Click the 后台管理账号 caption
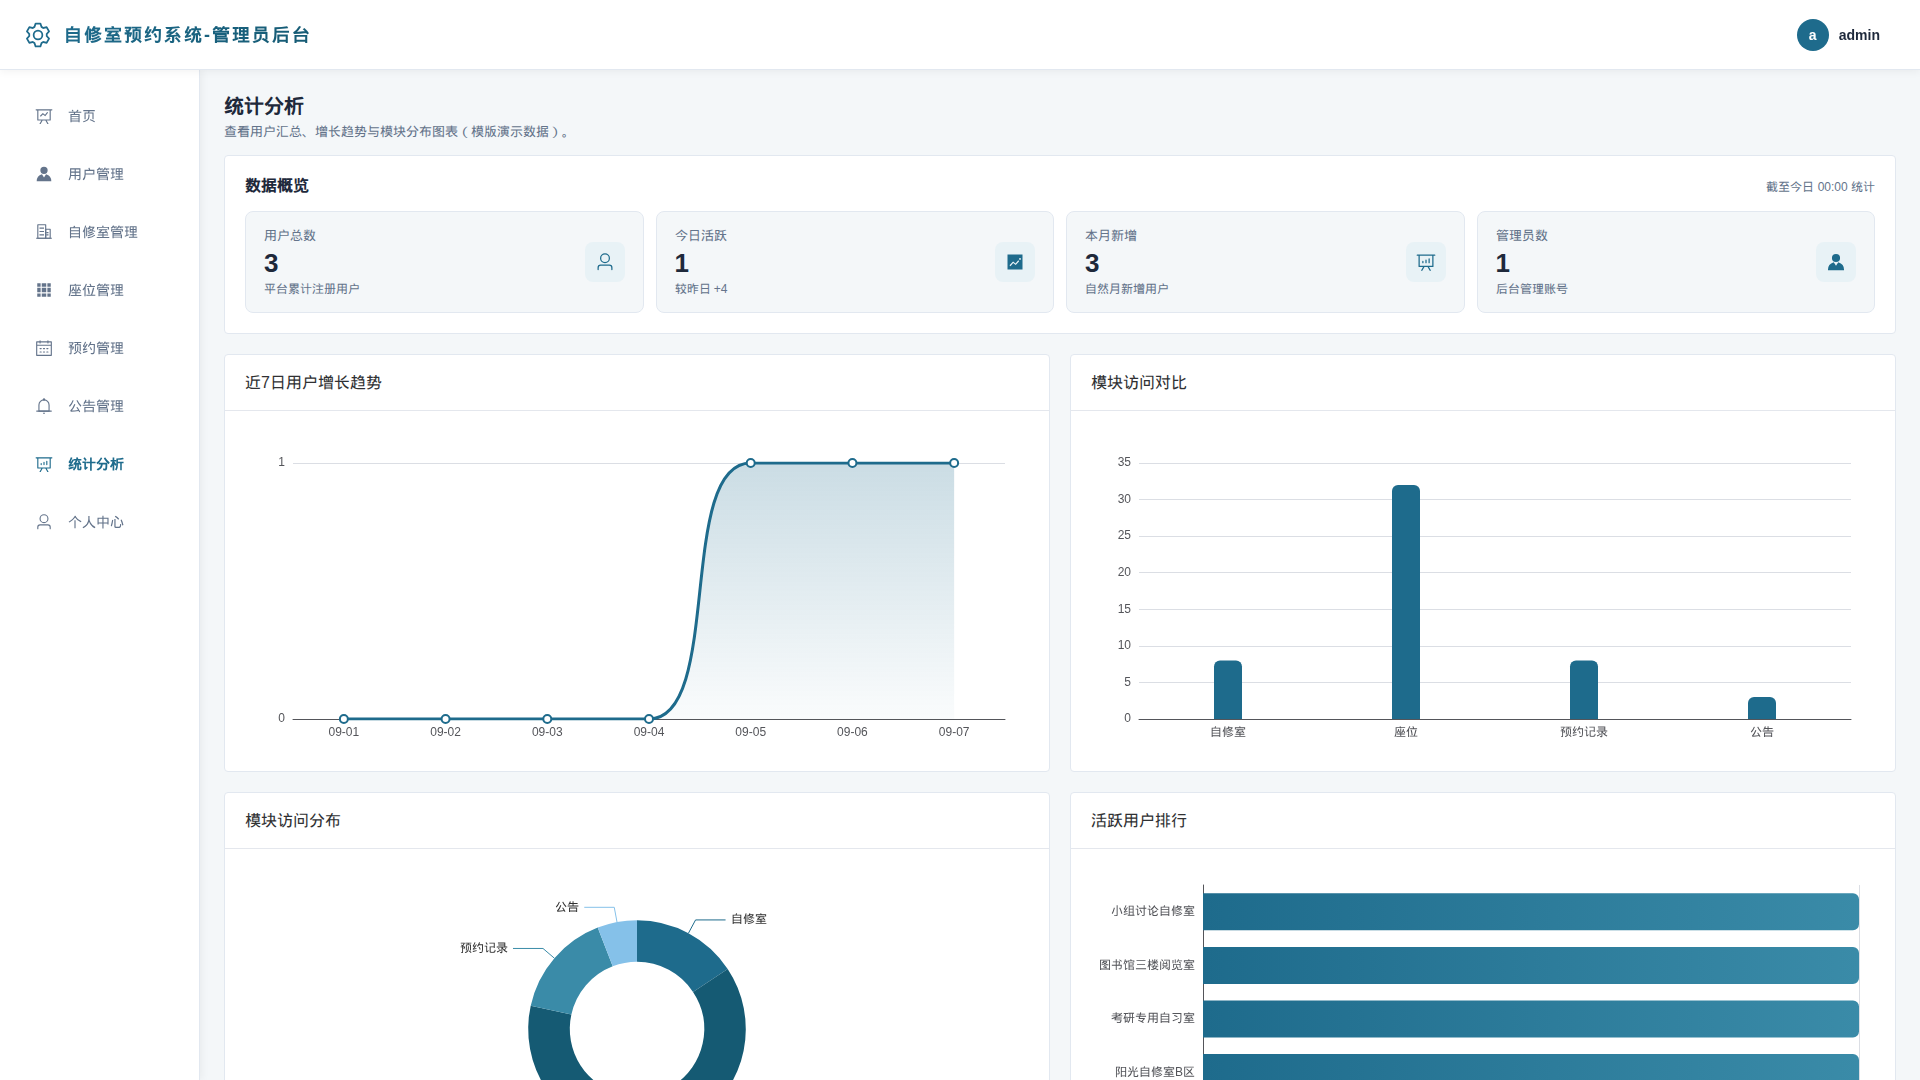 pos(1532,289)
